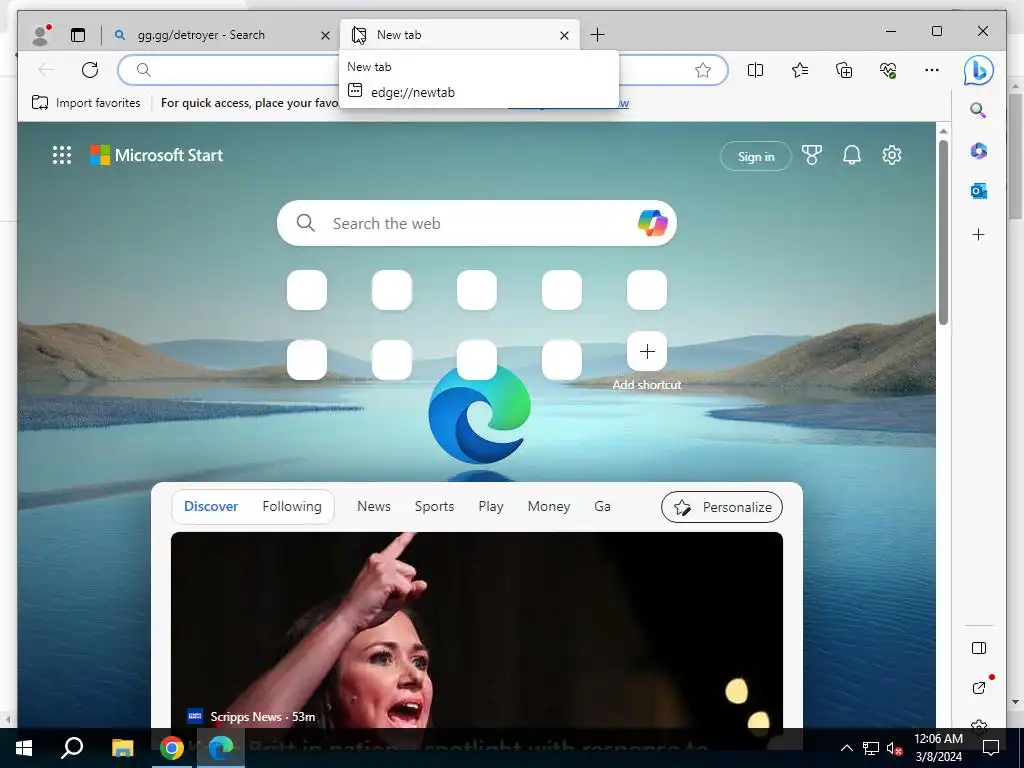Open a new tab with plus button

(x=597, y=35)
